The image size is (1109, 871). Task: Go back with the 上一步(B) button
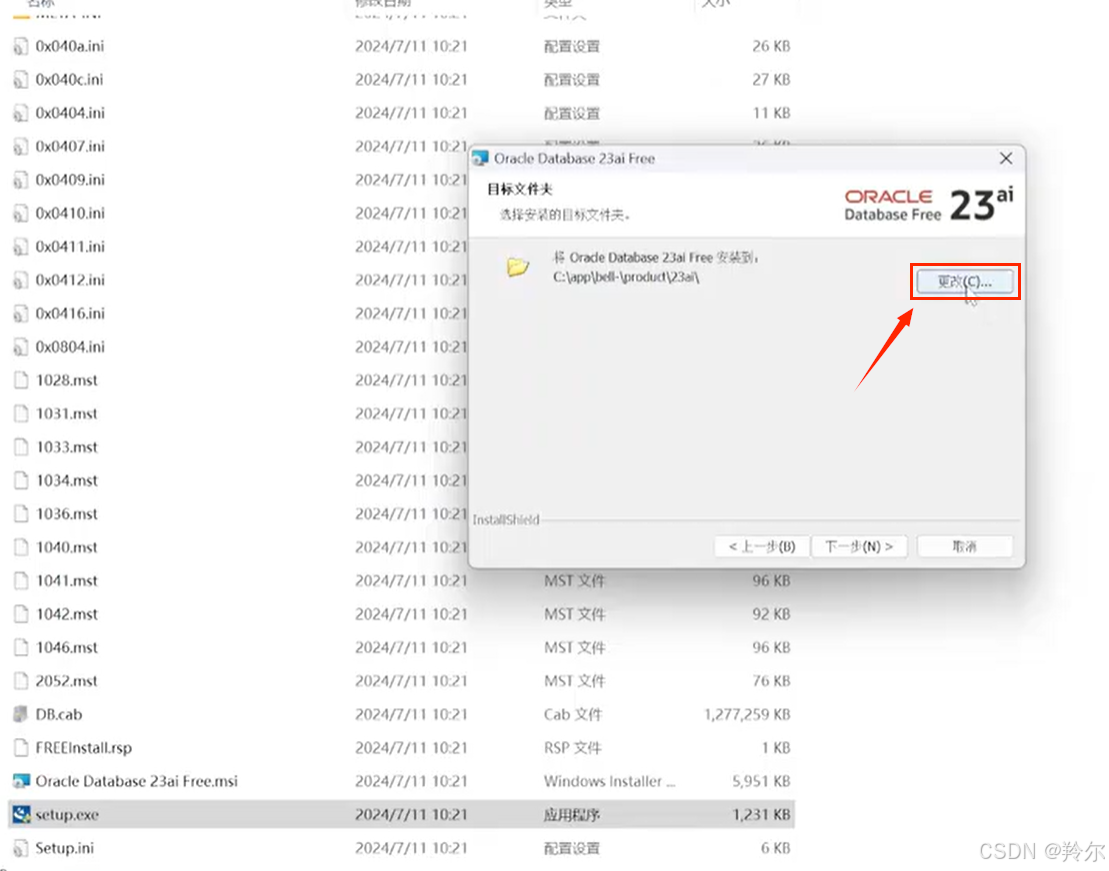[x=762, y=546]
